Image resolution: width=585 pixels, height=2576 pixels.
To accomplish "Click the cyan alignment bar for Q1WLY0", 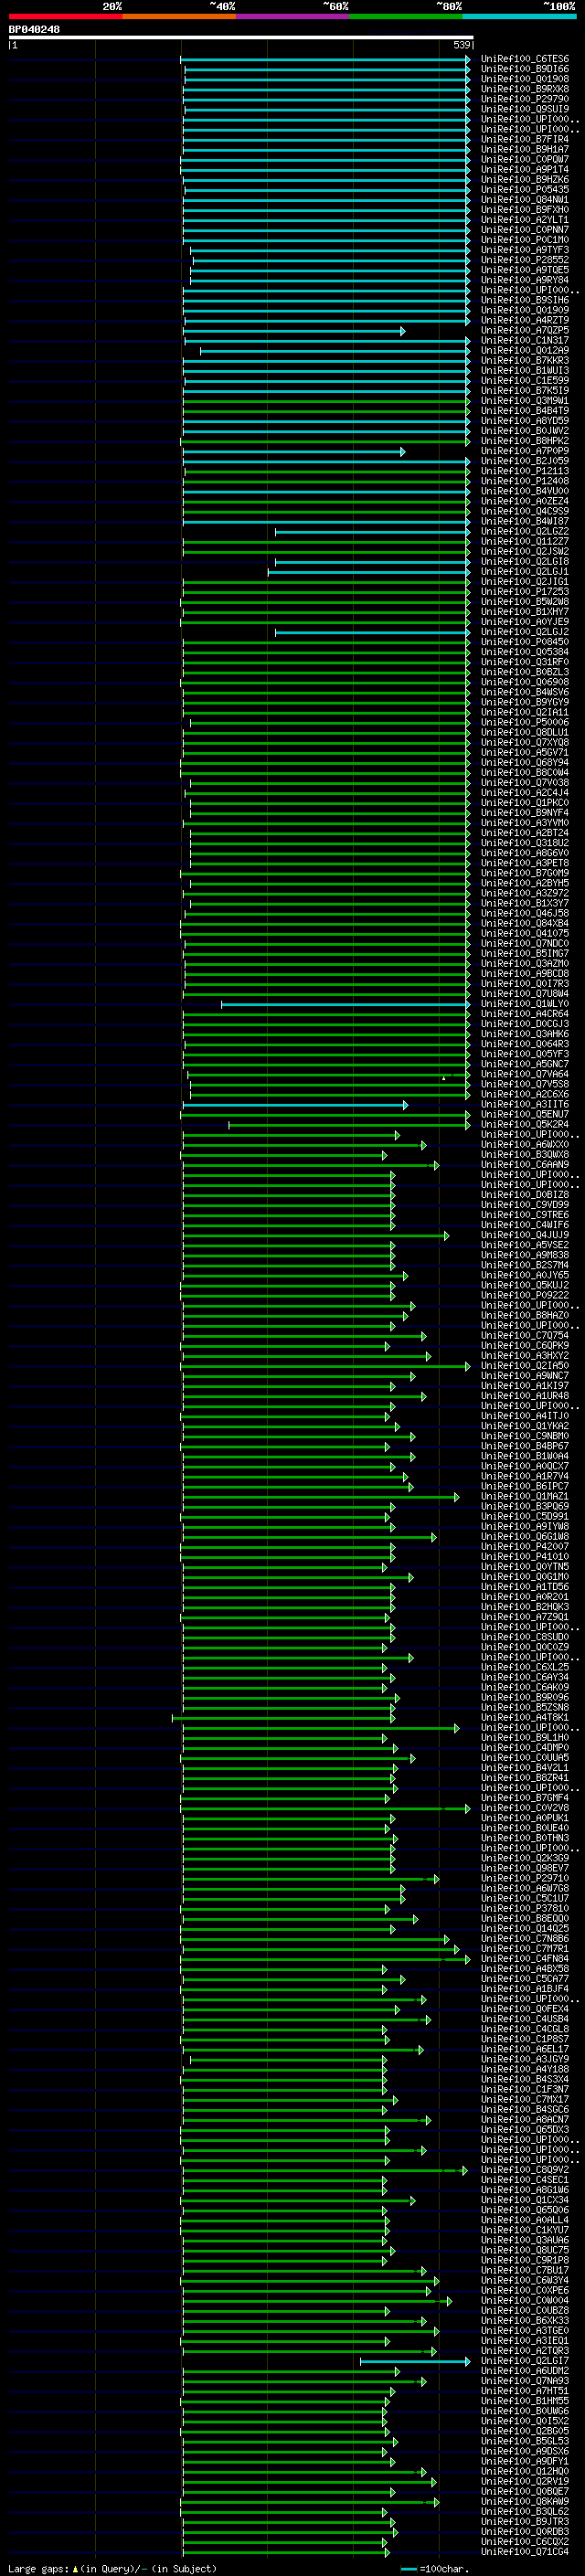I will (x=346, y=1004).
